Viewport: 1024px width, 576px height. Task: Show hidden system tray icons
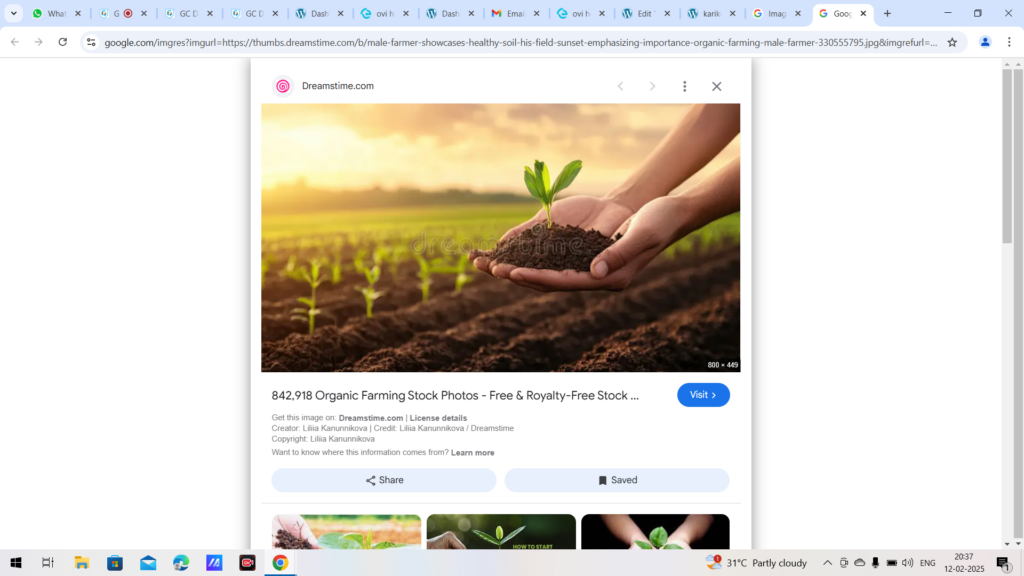827,563
